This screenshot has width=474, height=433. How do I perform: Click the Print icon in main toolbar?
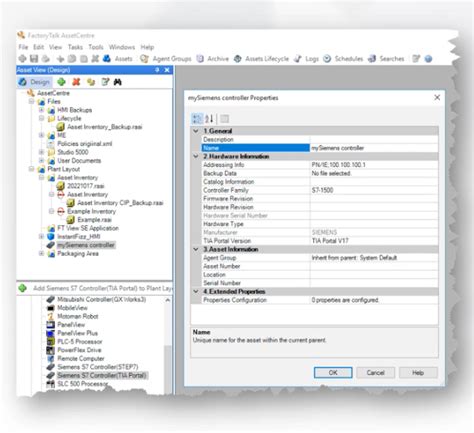point(46,59)
